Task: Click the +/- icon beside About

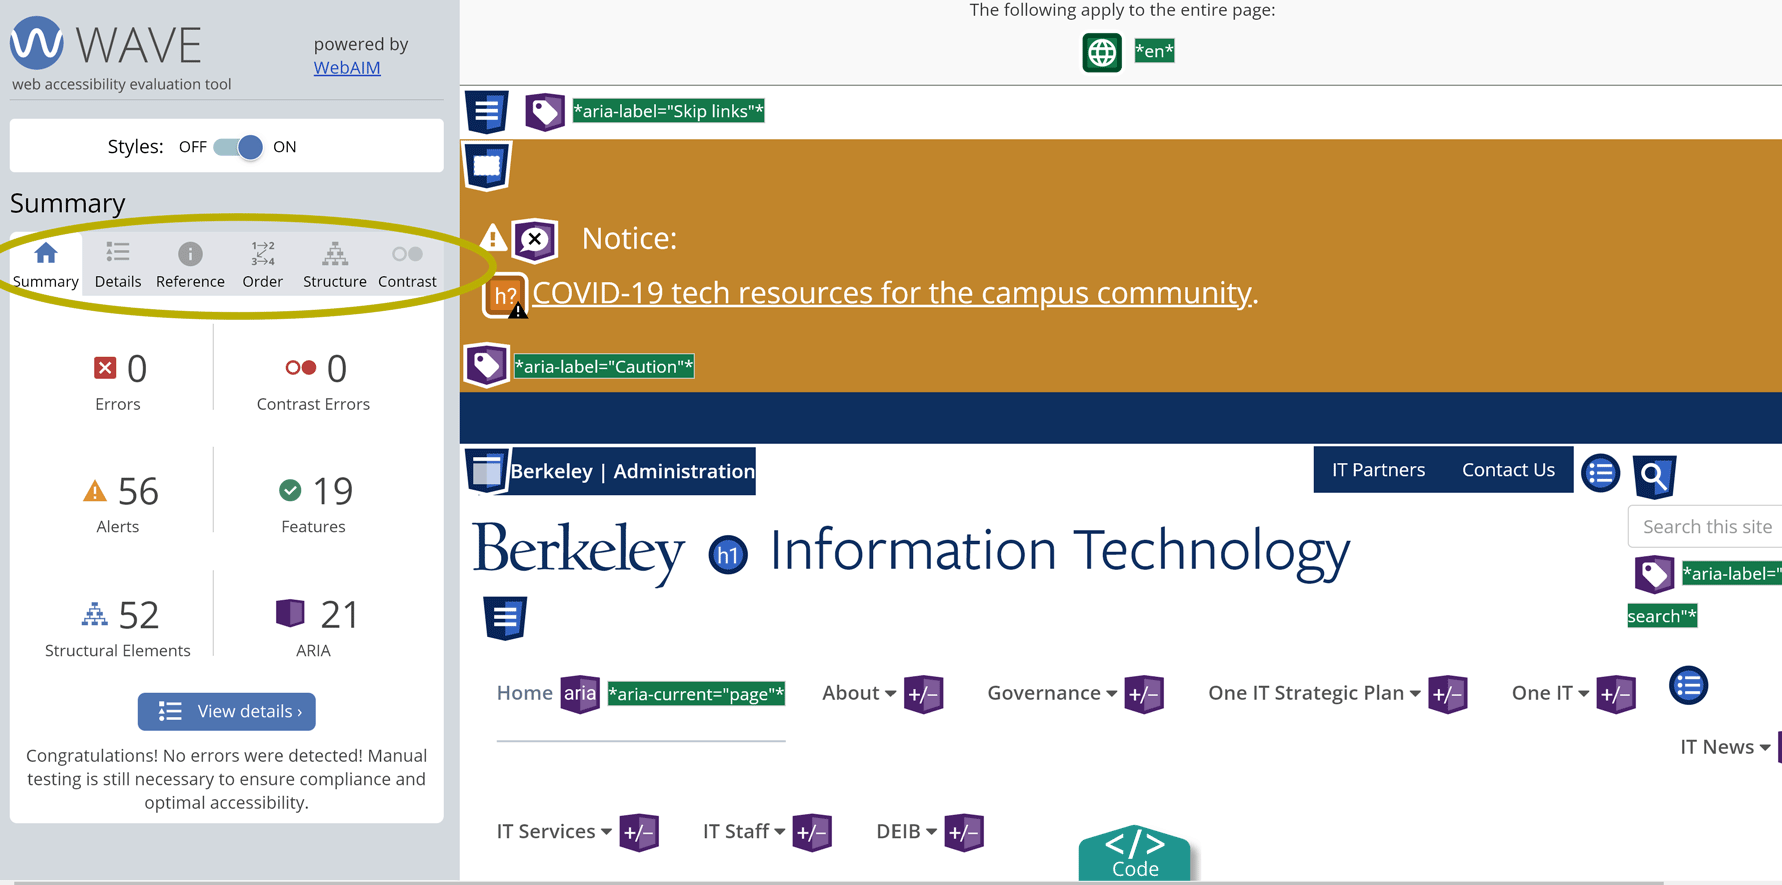Action: pyautogui.click(x=923, y=693)
